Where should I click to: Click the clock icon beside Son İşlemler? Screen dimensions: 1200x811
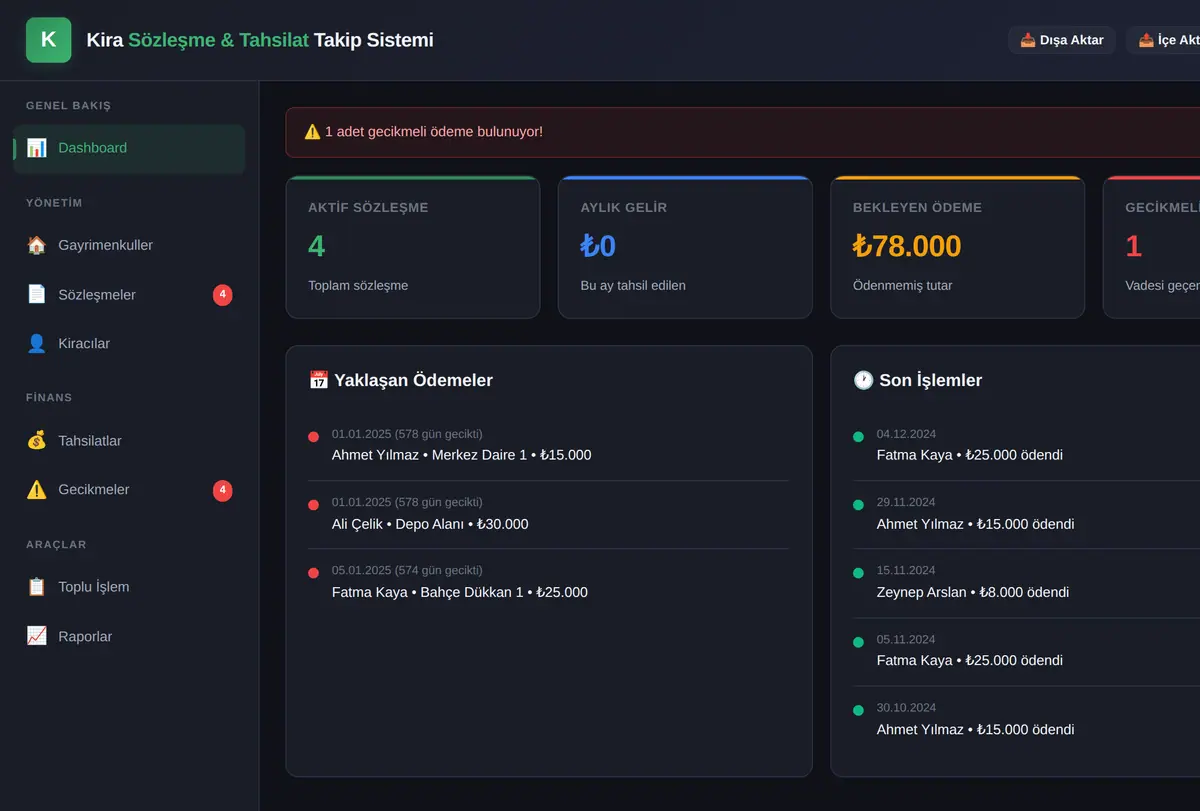pyautogui.click(x=863, y=380)
